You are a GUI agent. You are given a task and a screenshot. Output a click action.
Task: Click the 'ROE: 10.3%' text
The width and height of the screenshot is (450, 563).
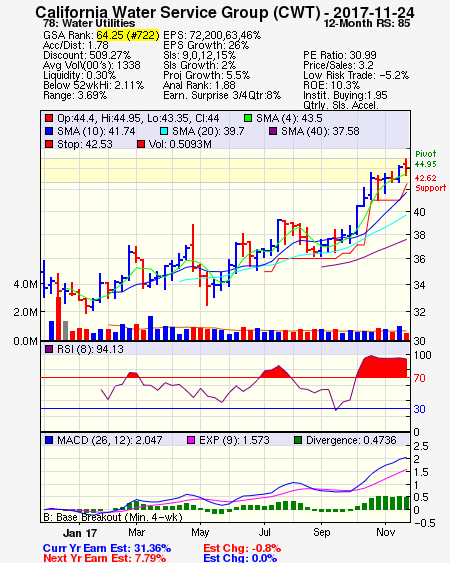331,85
